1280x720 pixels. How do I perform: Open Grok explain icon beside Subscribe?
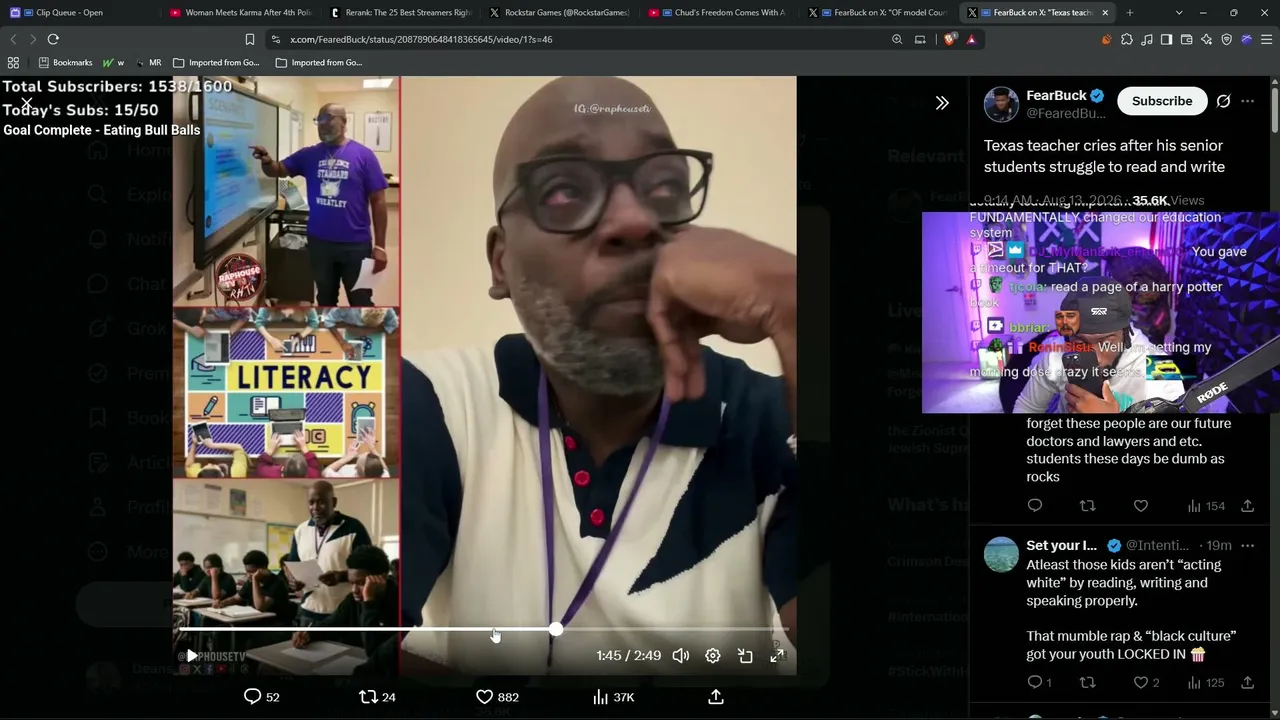1223,101
